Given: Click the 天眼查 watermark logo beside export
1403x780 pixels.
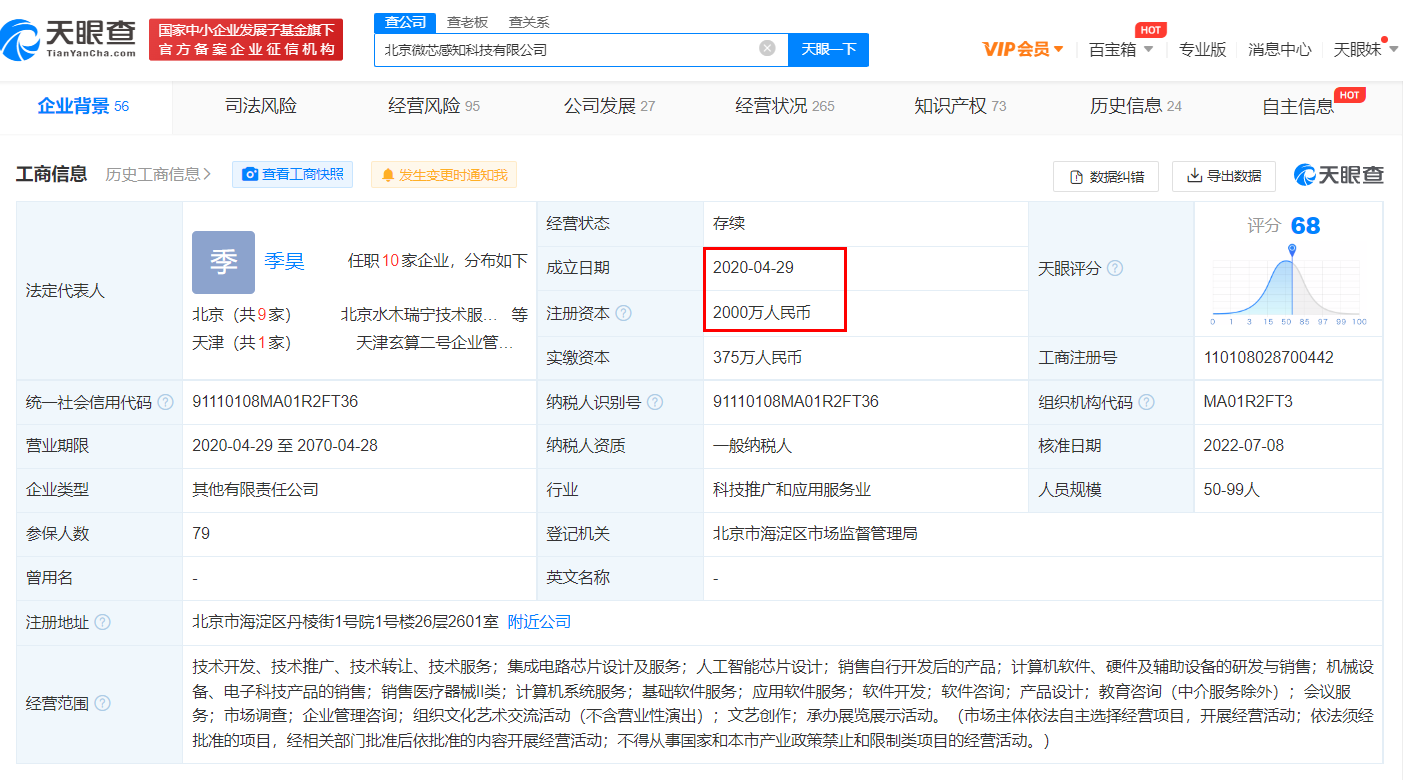Looking at the screenshot, I should tap(1339, 175).
